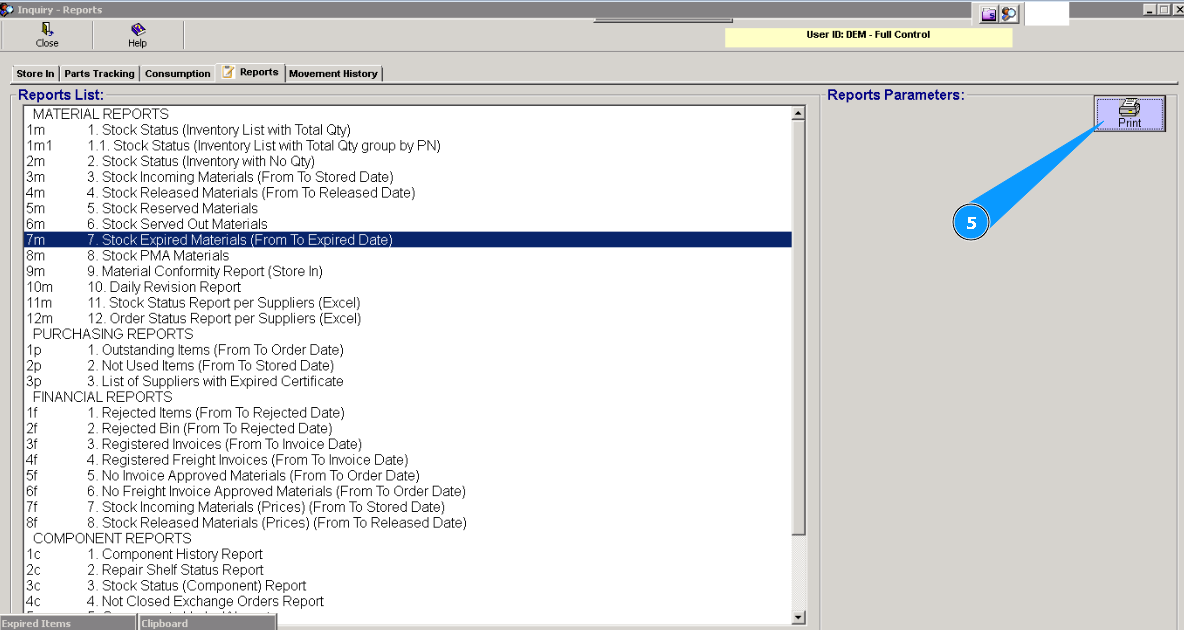Select Not Closed Exchange Orders Report
The height and width of the screenshot is (633, 1184).
(x=408, y=601)
